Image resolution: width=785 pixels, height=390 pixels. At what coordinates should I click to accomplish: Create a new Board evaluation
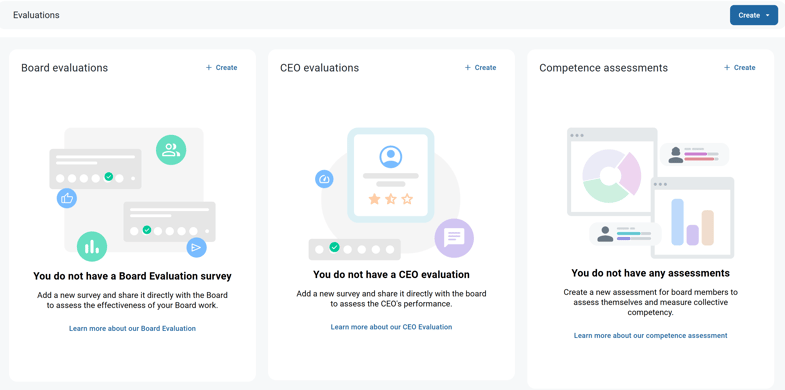pyautogui.click(x=221, y=68)
